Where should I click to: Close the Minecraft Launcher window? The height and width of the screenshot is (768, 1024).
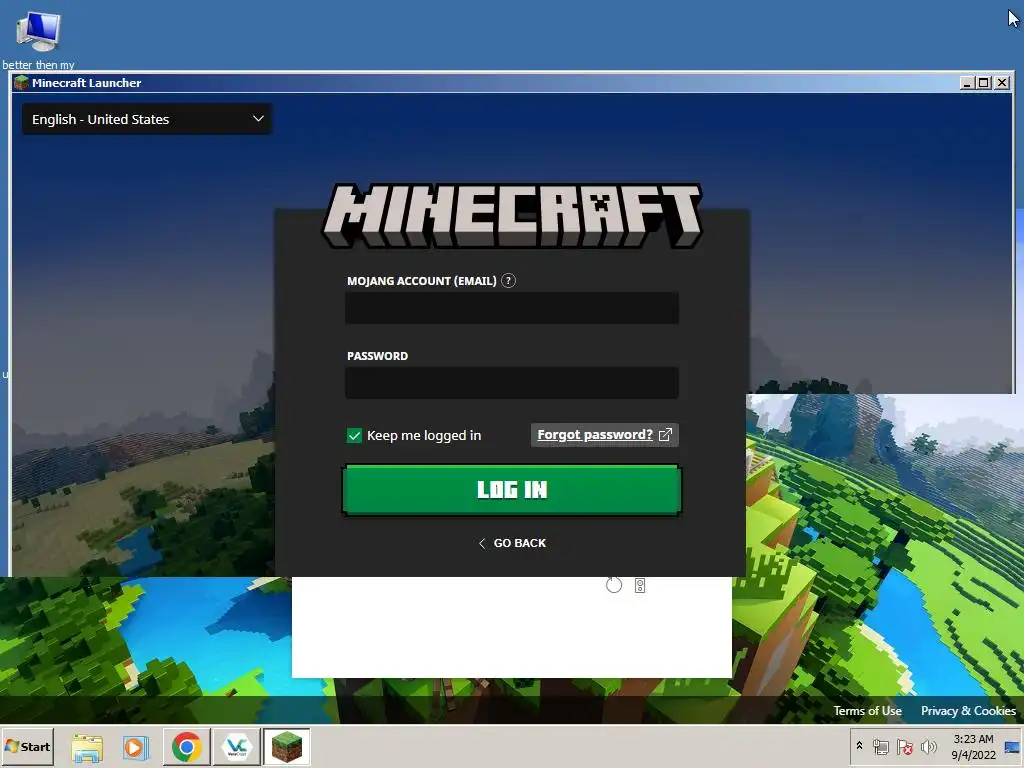pos(1002,83)
